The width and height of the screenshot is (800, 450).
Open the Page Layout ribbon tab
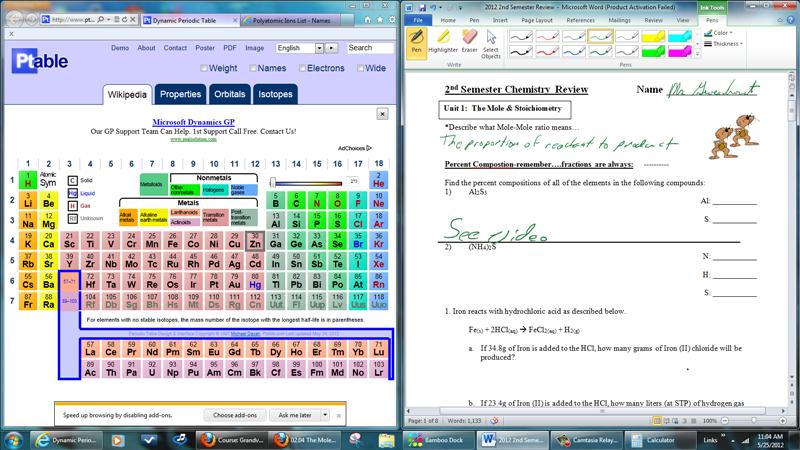click(x=537, y=20)
